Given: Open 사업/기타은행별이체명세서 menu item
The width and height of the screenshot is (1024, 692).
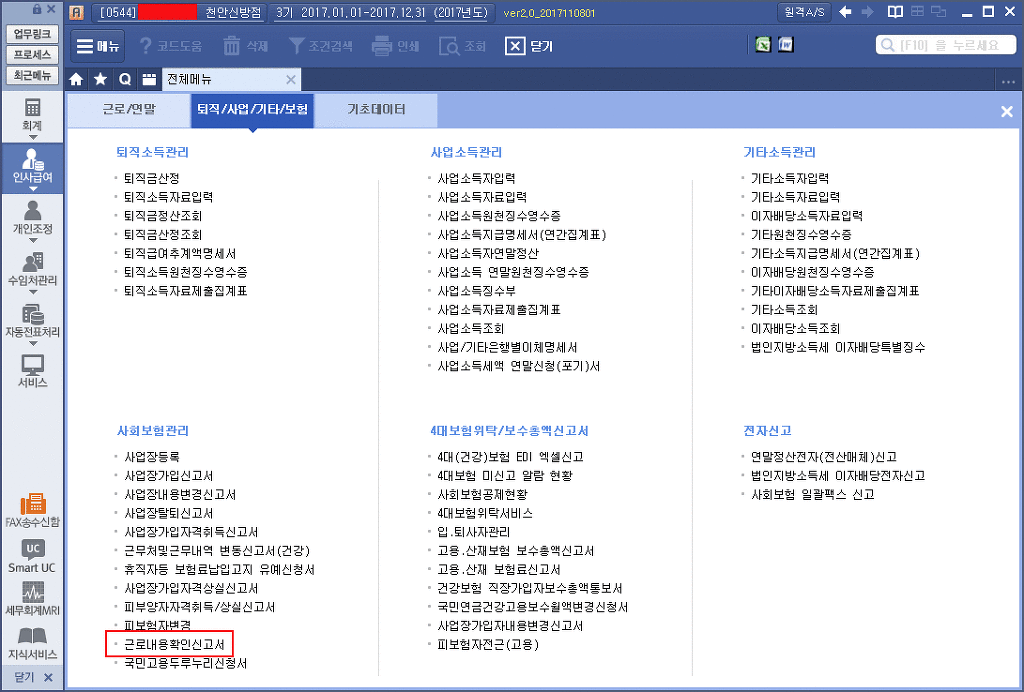Looking at the screenshot, I should [x=507, y=347].
